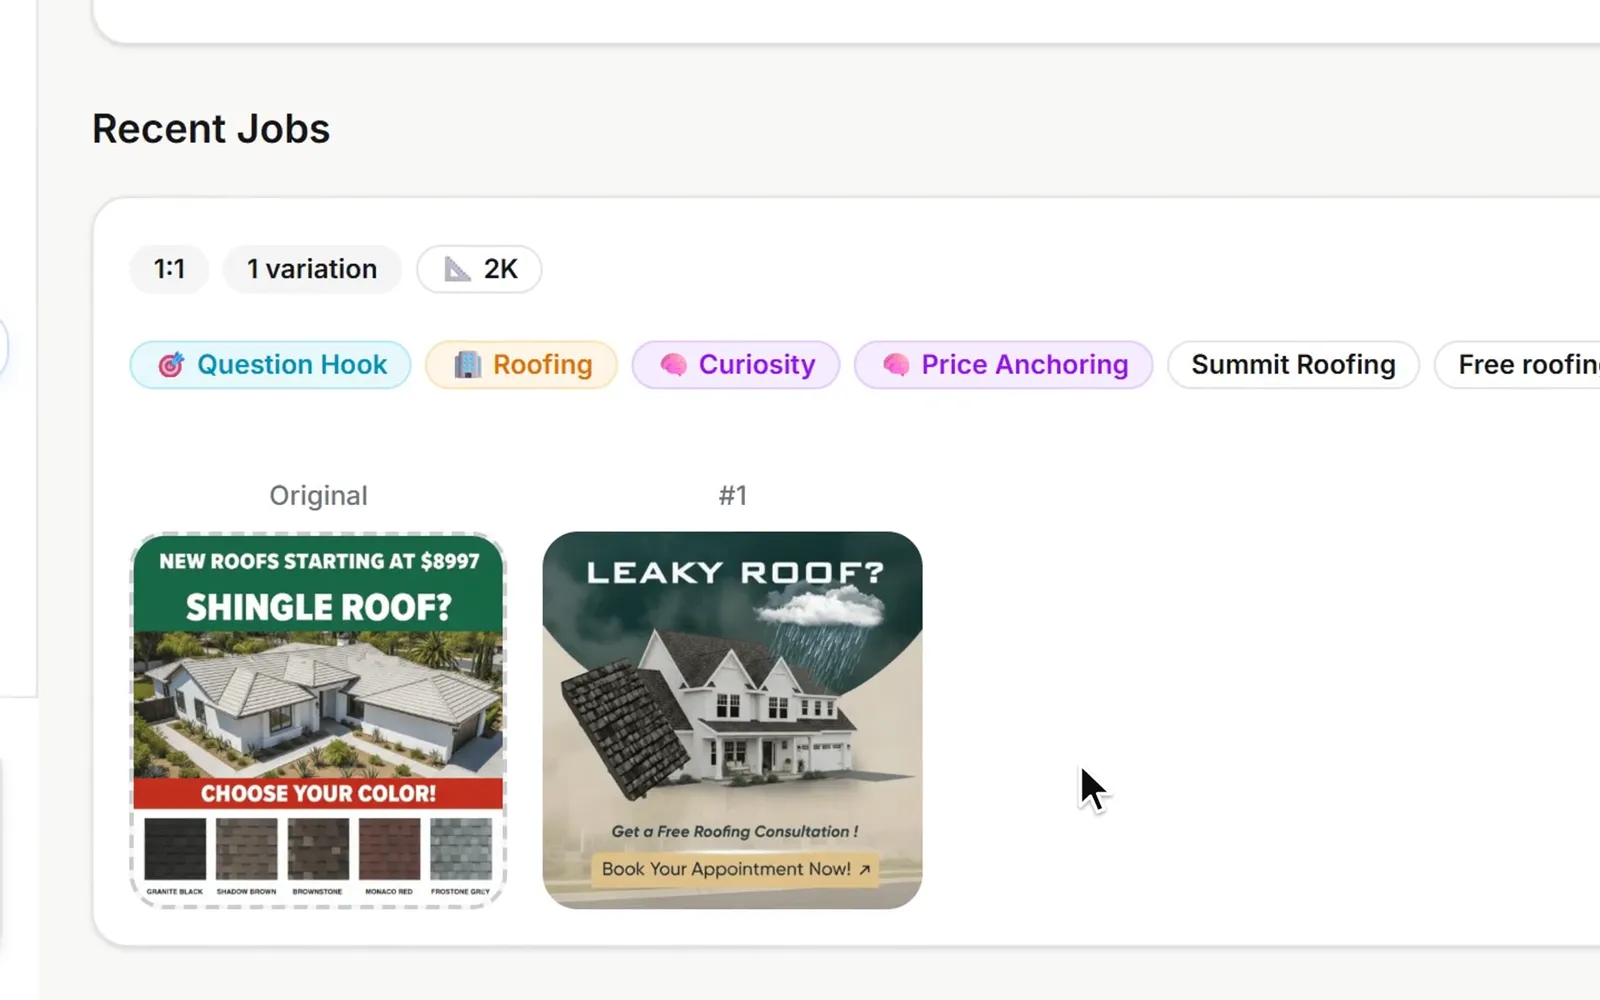Select the Price Anchoring tag

[1003, 365]
